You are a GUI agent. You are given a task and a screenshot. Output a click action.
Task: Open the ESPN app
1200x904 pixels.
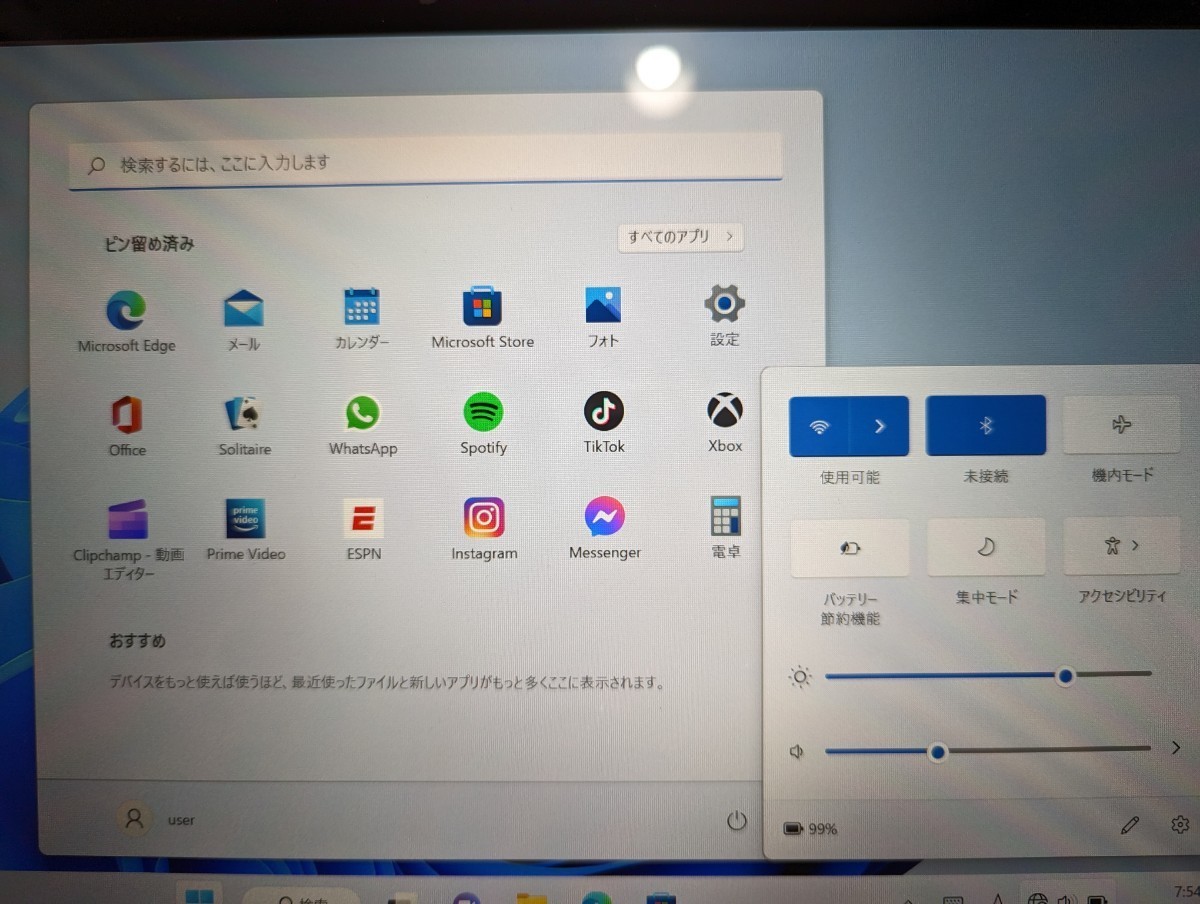(x=364, y=531)
